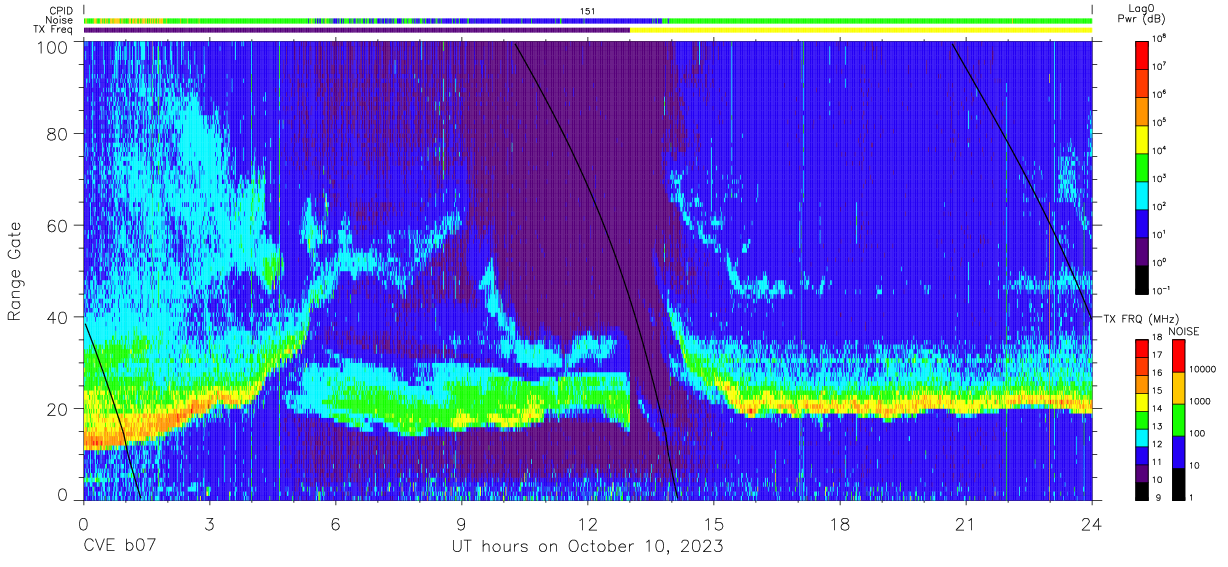Click the CPID value '151'
This screenshot has height=567, width=1228.
(x=588, y=11)
